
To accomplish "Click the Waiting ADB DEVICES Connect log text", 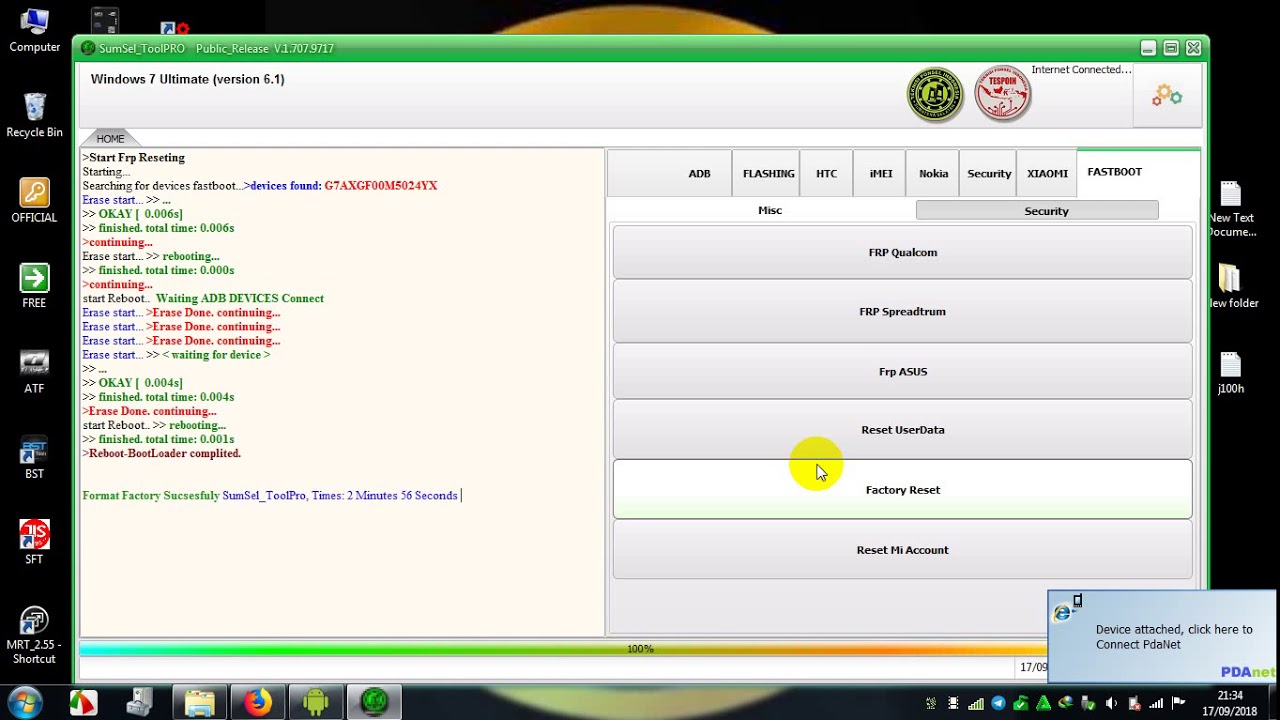I will (240, 299).
